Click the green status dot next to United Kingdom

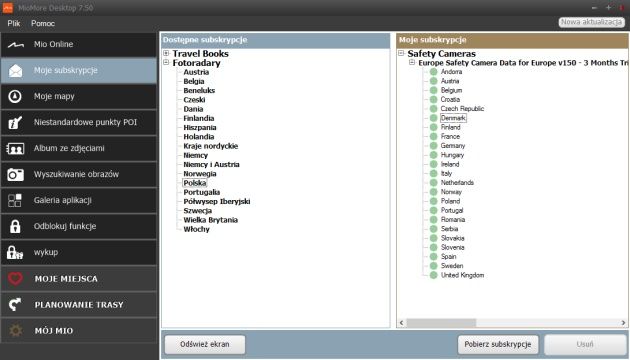pyautogui.click(x=434, y=275)
